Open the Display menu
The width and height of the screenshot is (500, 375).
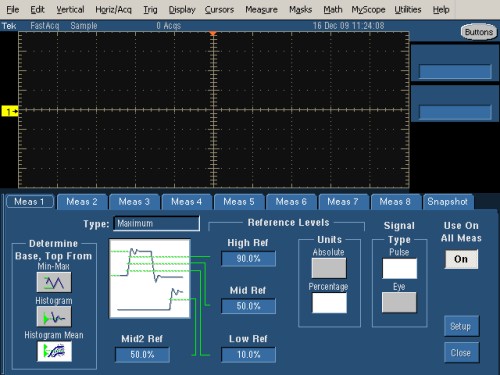click(182, 10)
